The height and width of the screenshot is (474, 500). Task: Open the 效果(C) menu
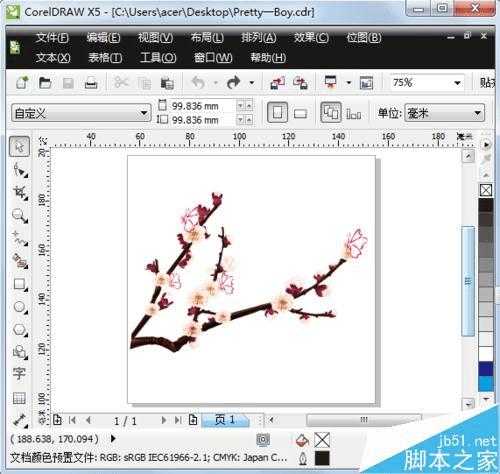[x=311, y=37]
